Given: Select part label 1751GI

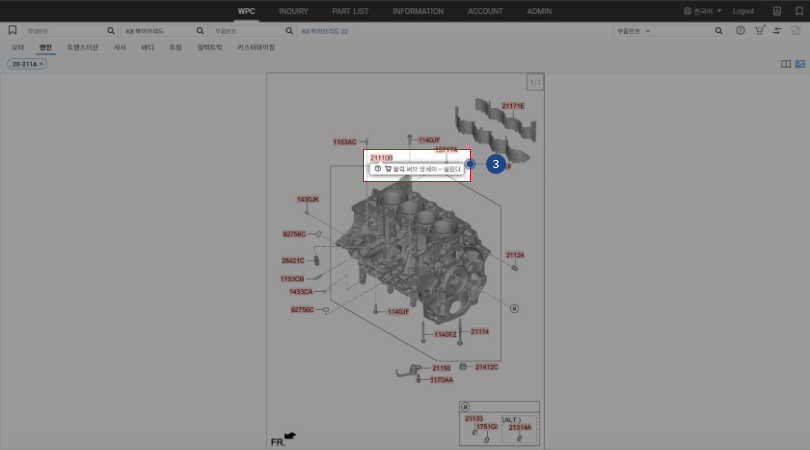Looking at the screenshot, I should 487,427.
